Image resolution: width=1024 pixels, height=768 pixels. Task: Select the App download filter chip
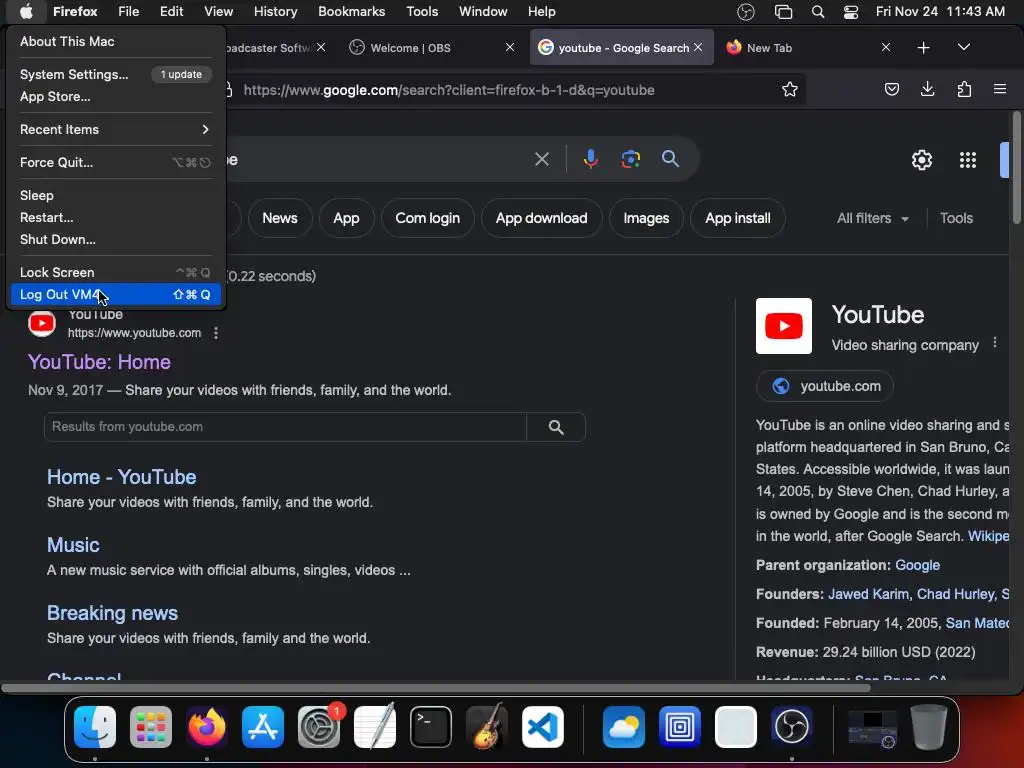[x=541, y=218]
